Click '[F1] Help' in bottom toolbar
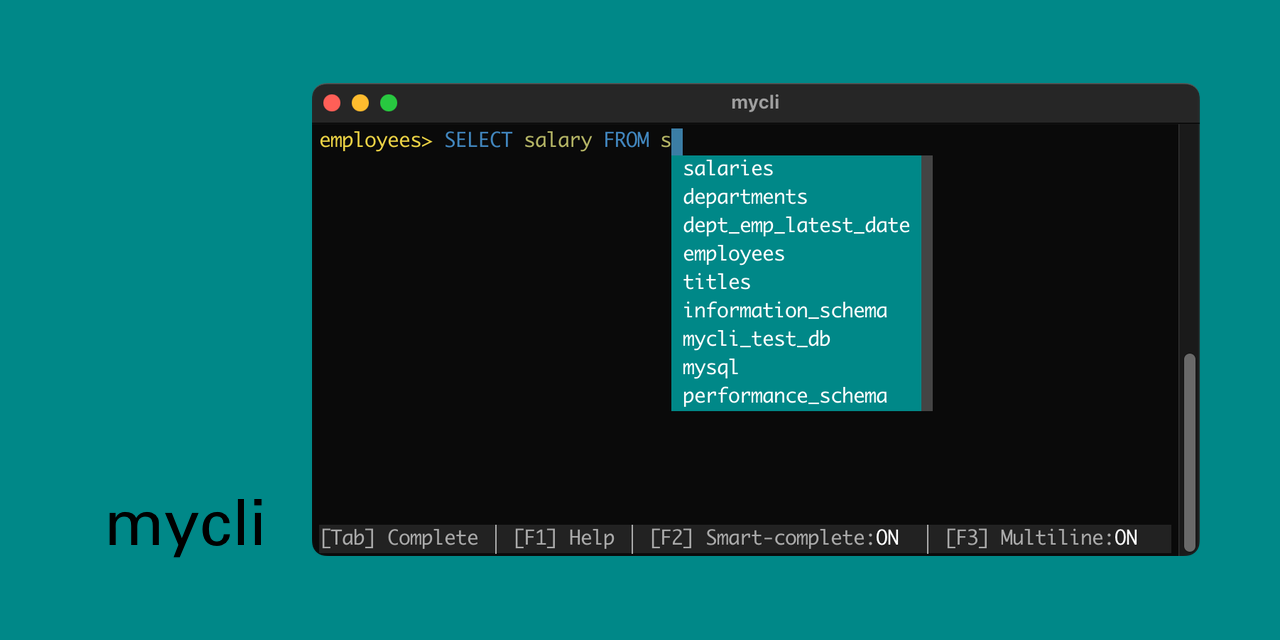Screen dimensions: 1280x640 [564, 538]
